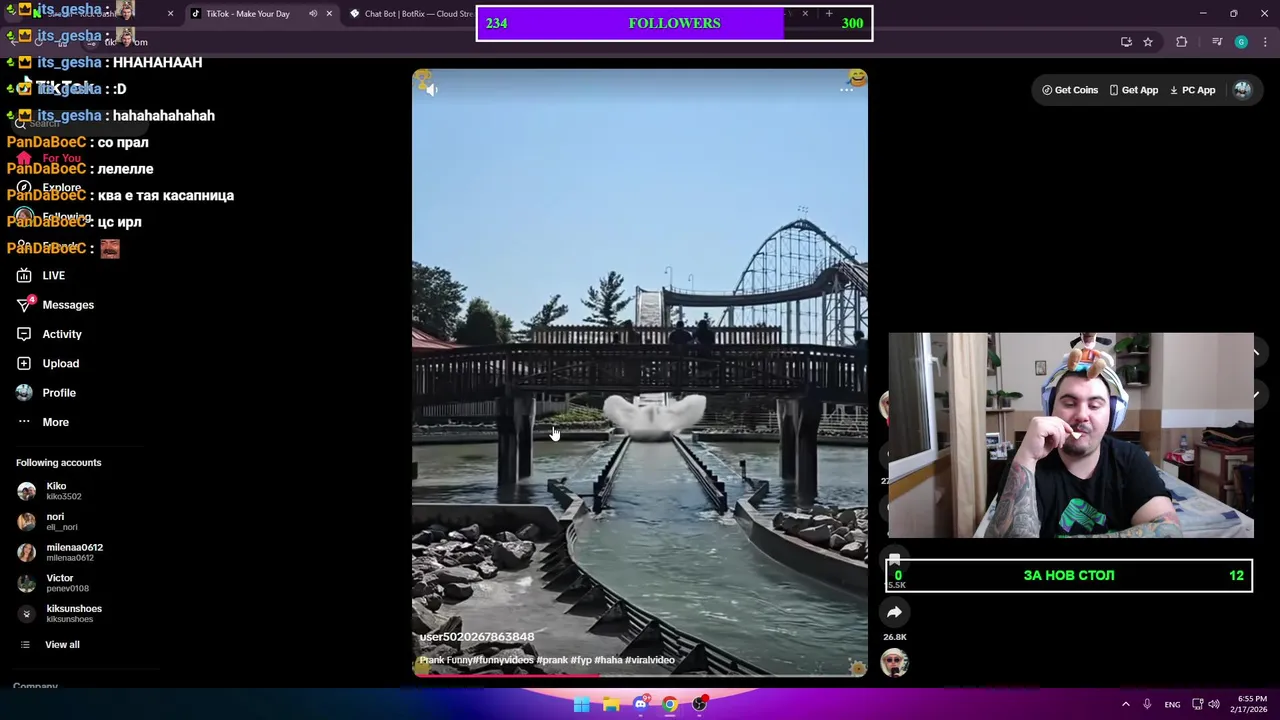Click the PC App download button

click(1192, 90)
